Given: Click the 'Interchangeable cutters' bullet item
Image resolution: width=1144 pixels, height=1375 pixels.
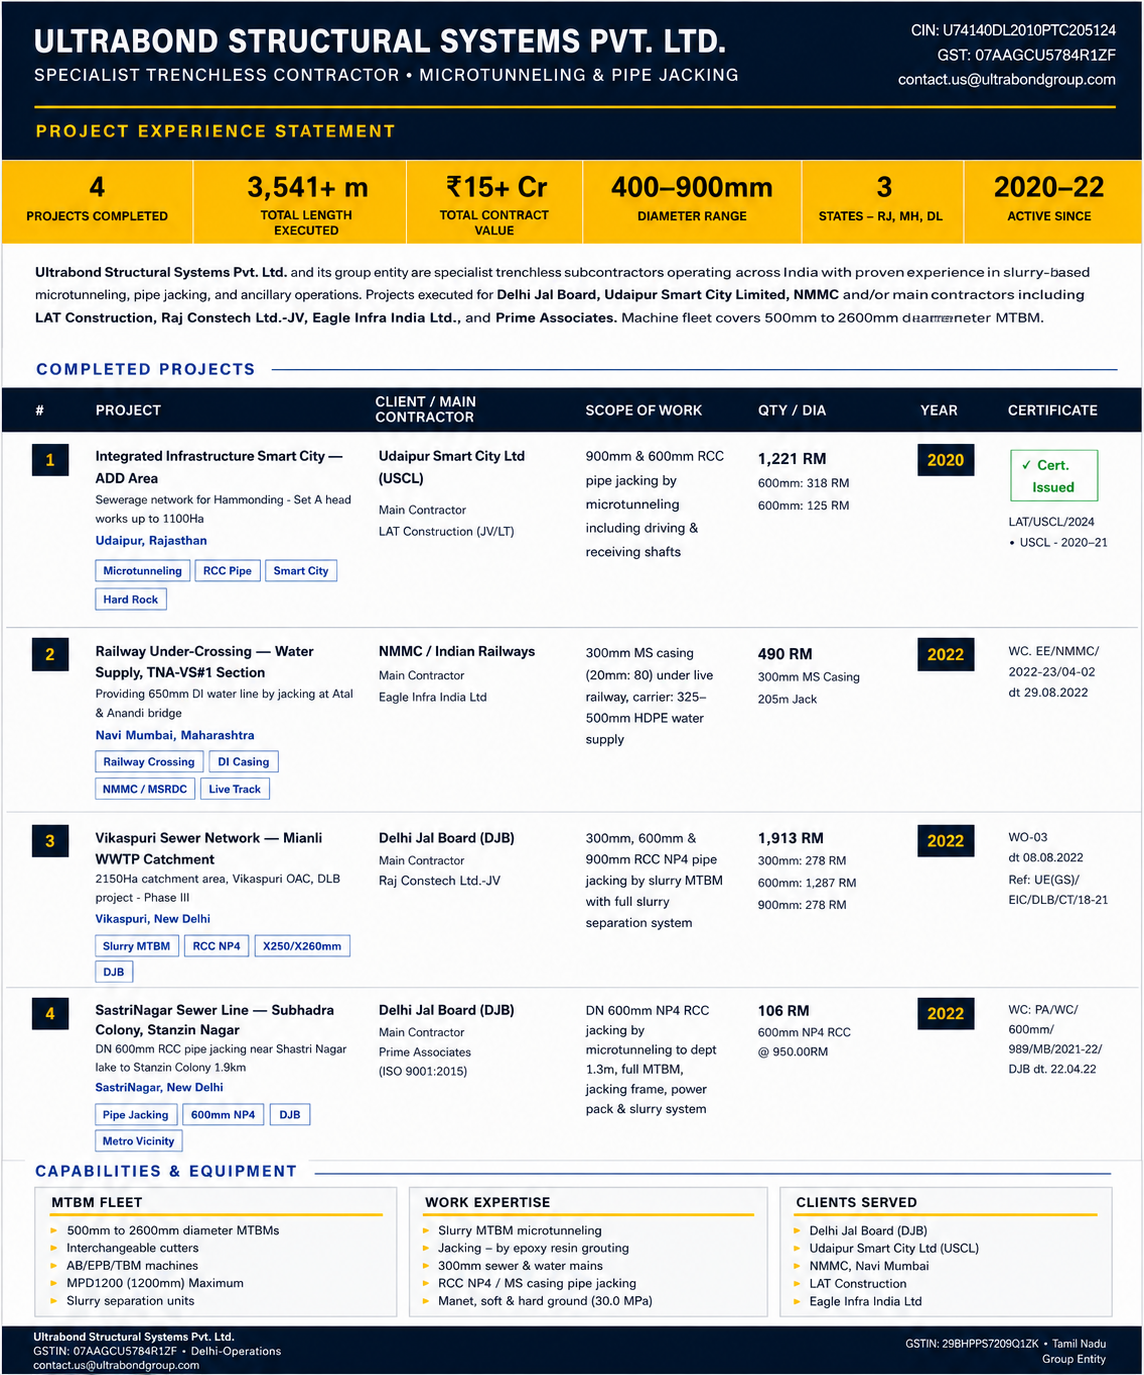Looking at the screenshot, I should click(x=133, y=1248).
